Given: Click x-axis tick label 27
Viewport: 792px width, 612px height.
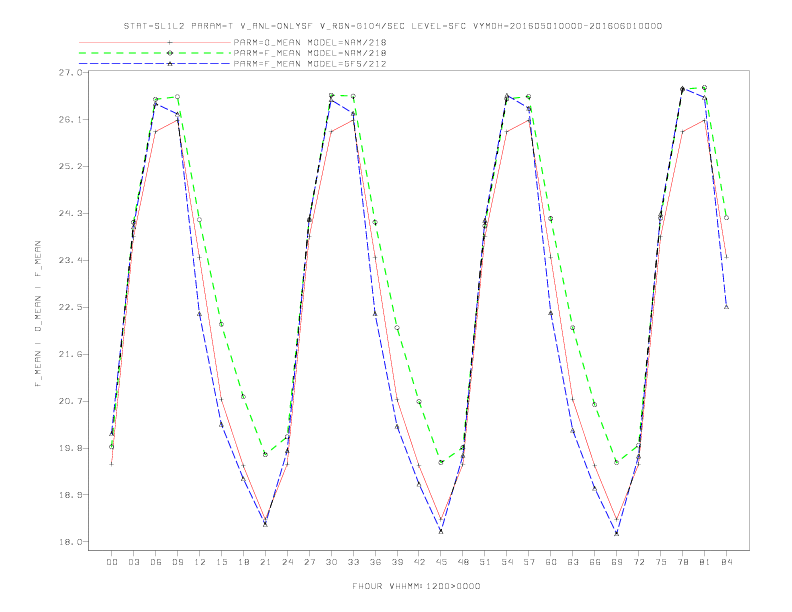Looking at the screenshot, I should tap(309, 562).
